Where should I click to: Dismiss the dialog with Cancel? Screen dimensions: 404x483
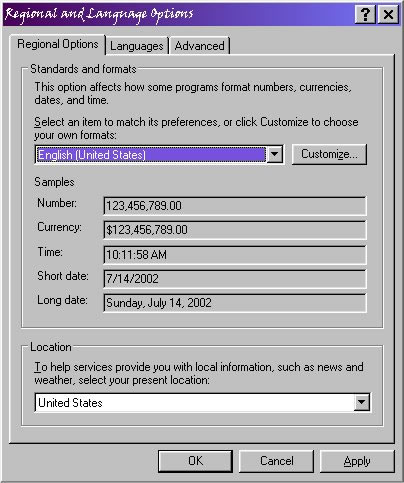(x=277, y=461)
